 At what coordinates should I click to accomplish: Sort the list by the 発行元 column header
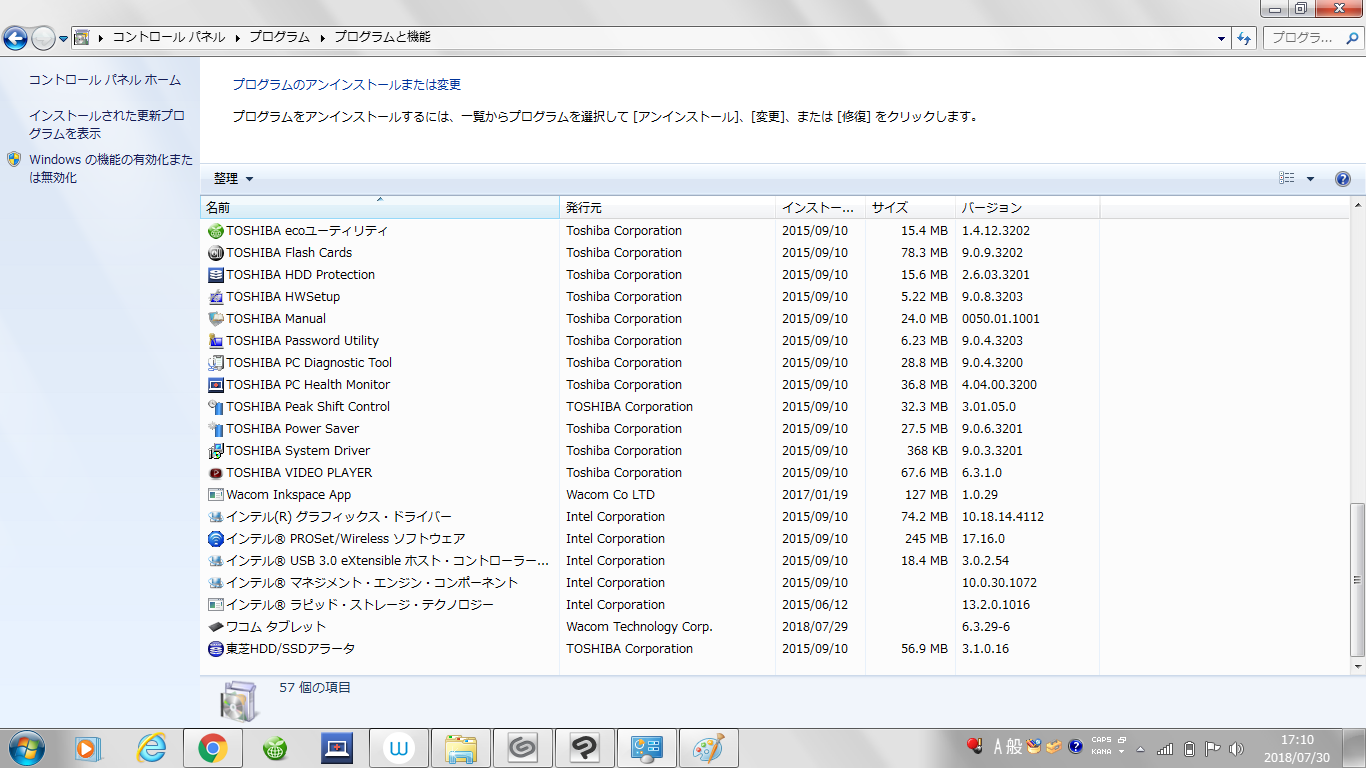pos(668,208)
